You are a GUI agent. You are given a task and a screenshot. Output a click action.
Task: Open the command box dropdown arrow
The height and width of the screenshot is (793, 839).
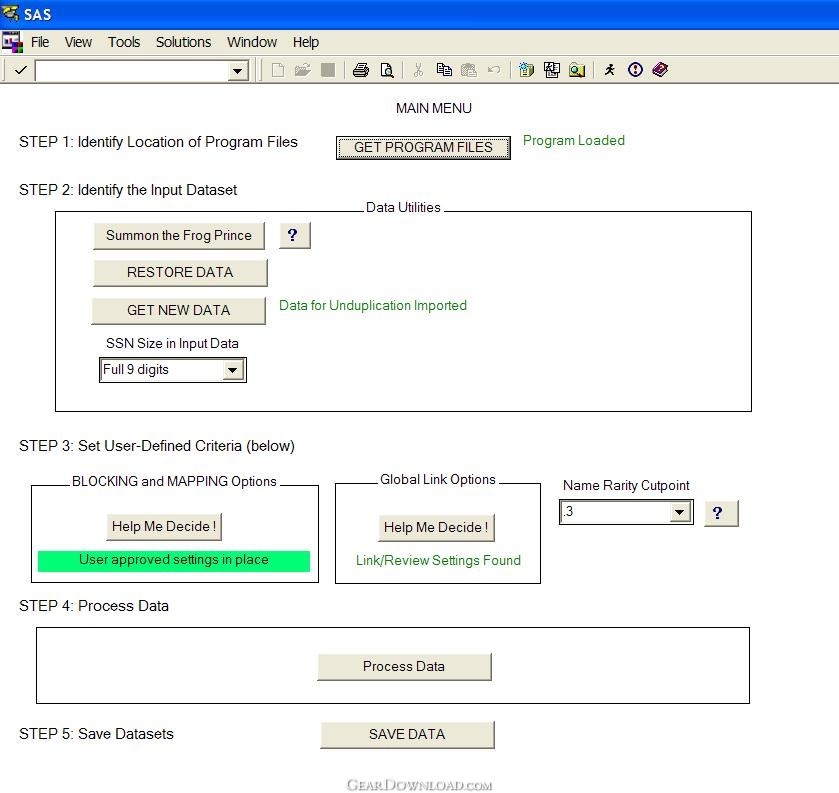coord(238,71)
